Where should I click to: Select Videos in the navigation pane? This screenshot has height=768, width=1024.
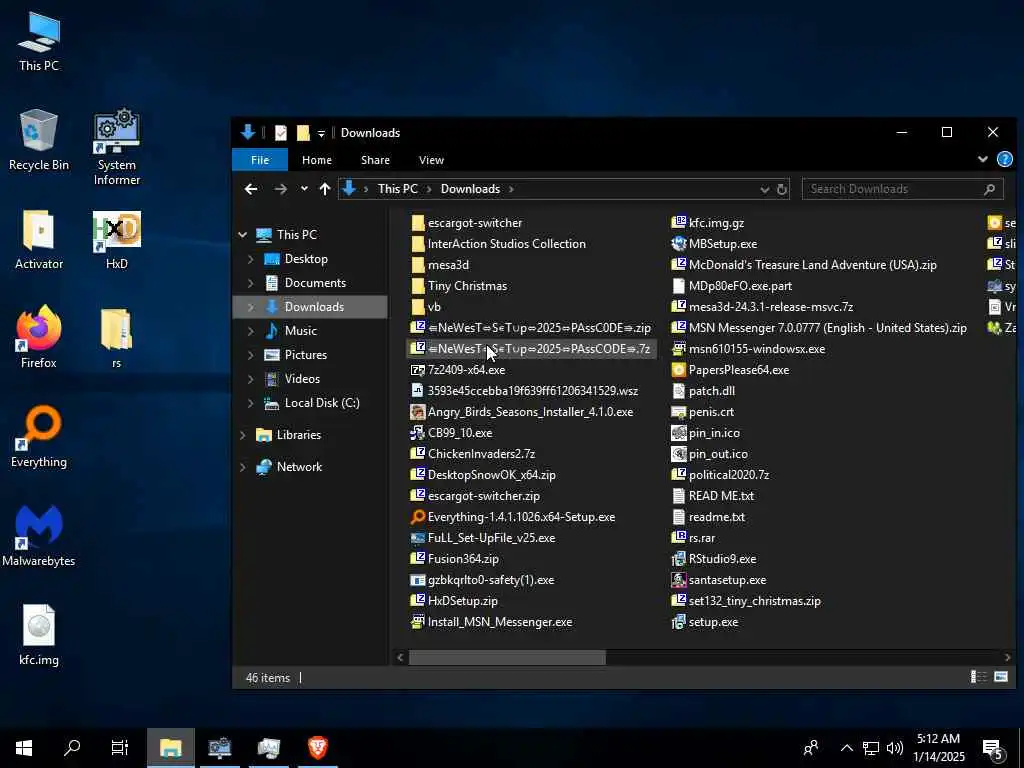click(x=302, y=379)
